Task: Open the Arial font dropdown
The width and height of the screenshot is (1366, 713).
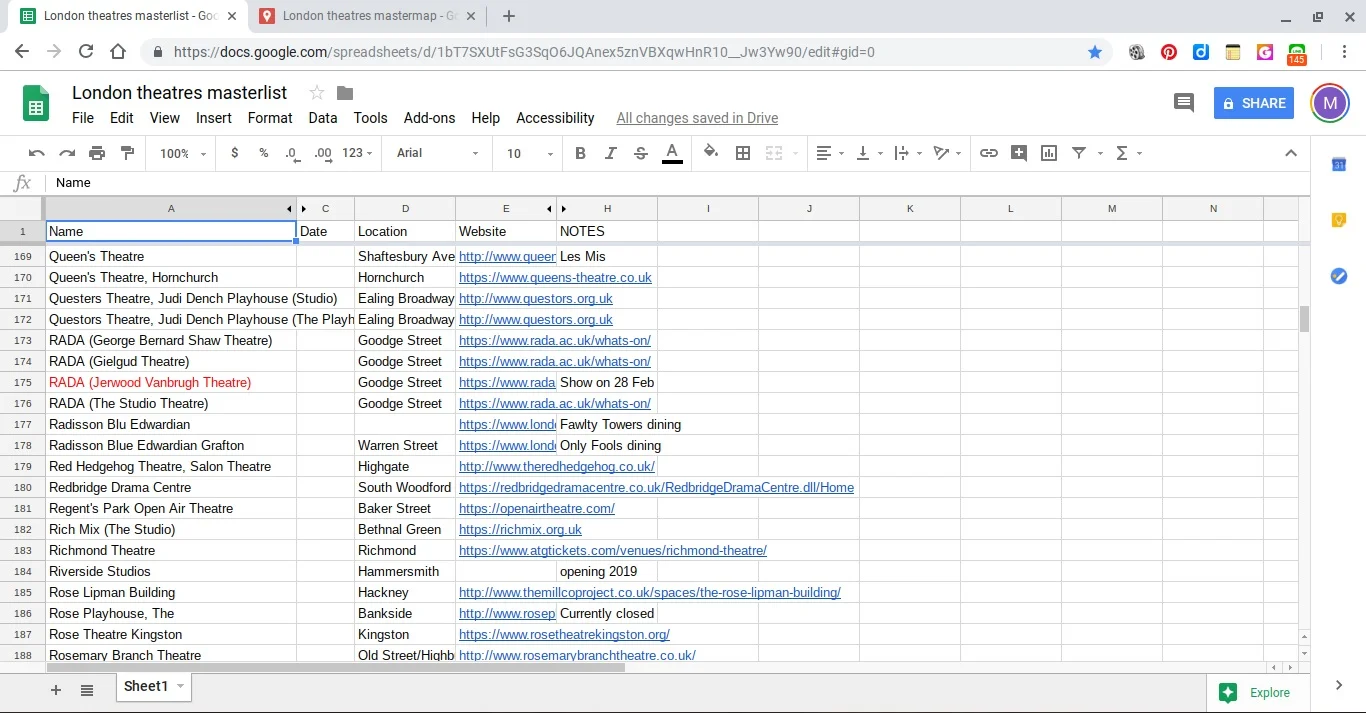Action: coord(436,153)
